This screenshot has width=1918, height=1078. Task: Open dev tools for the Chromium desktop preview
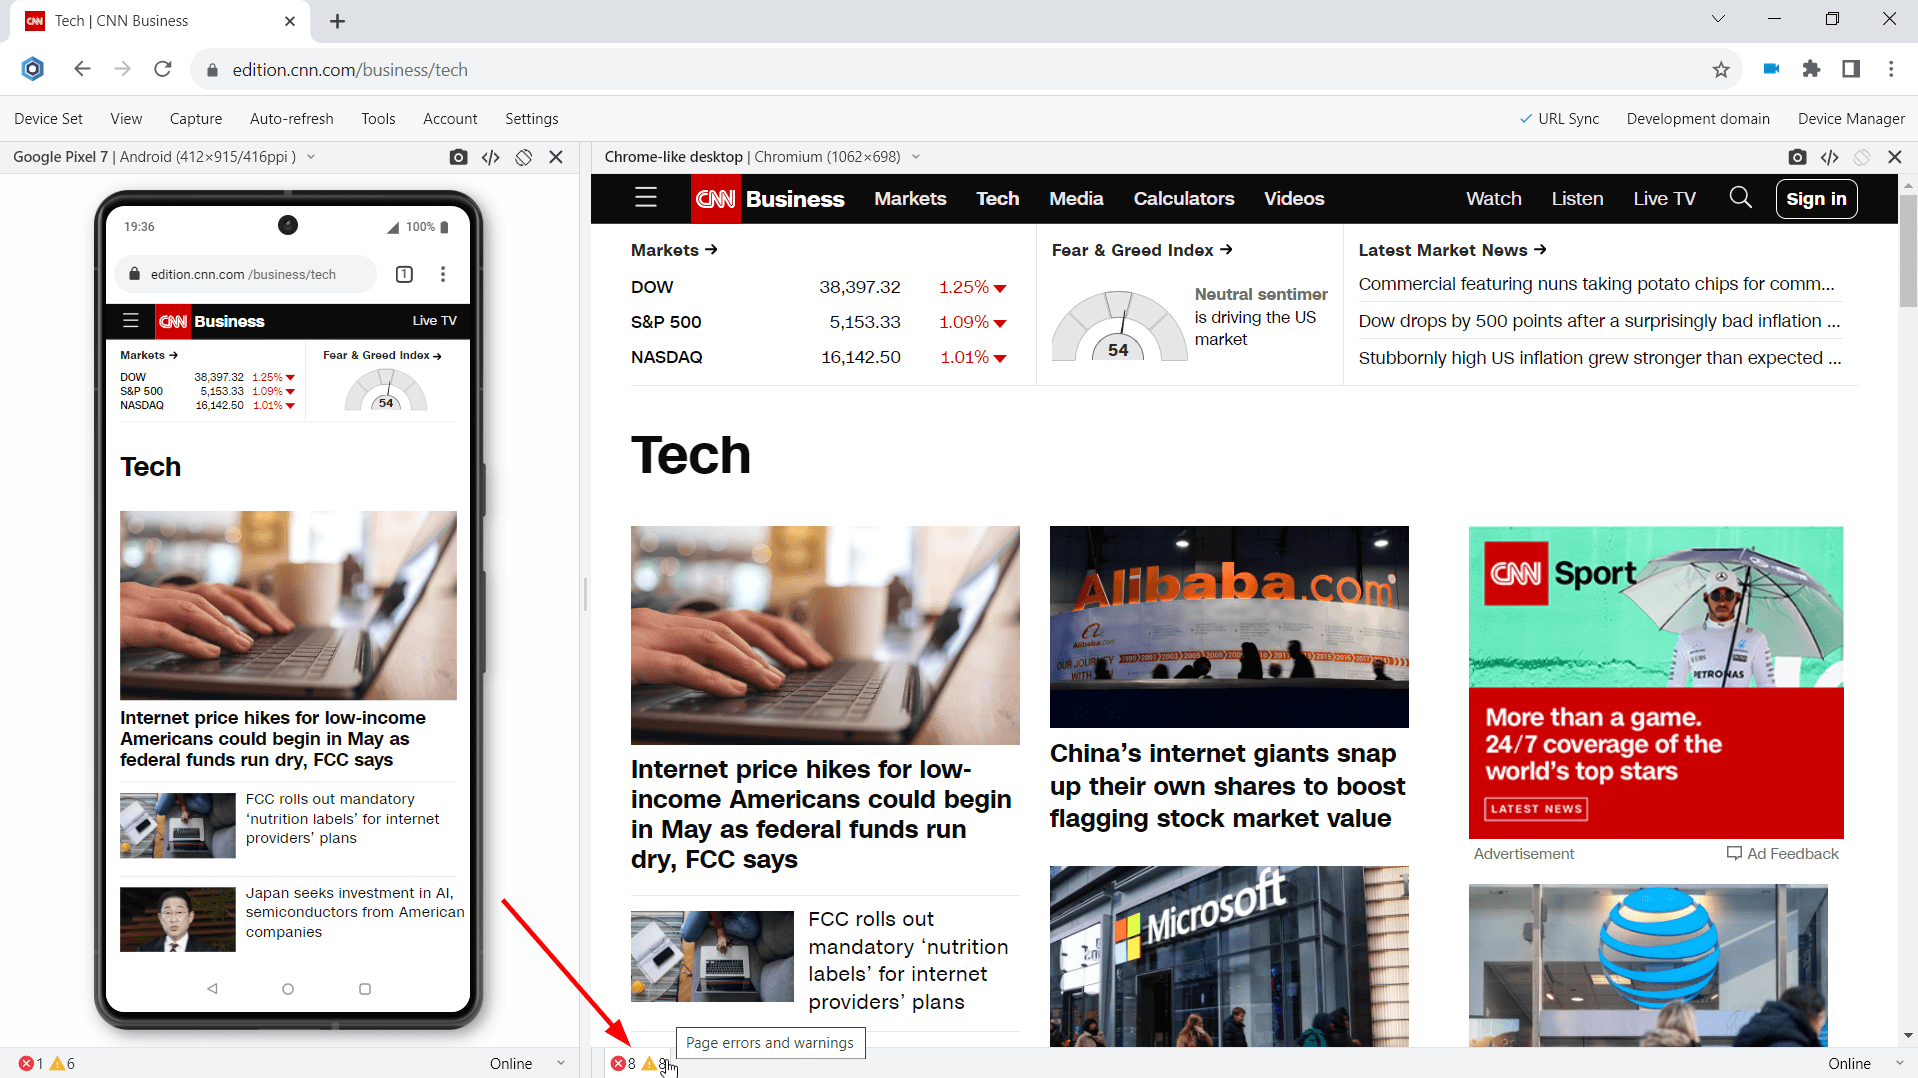[1830, 157]
